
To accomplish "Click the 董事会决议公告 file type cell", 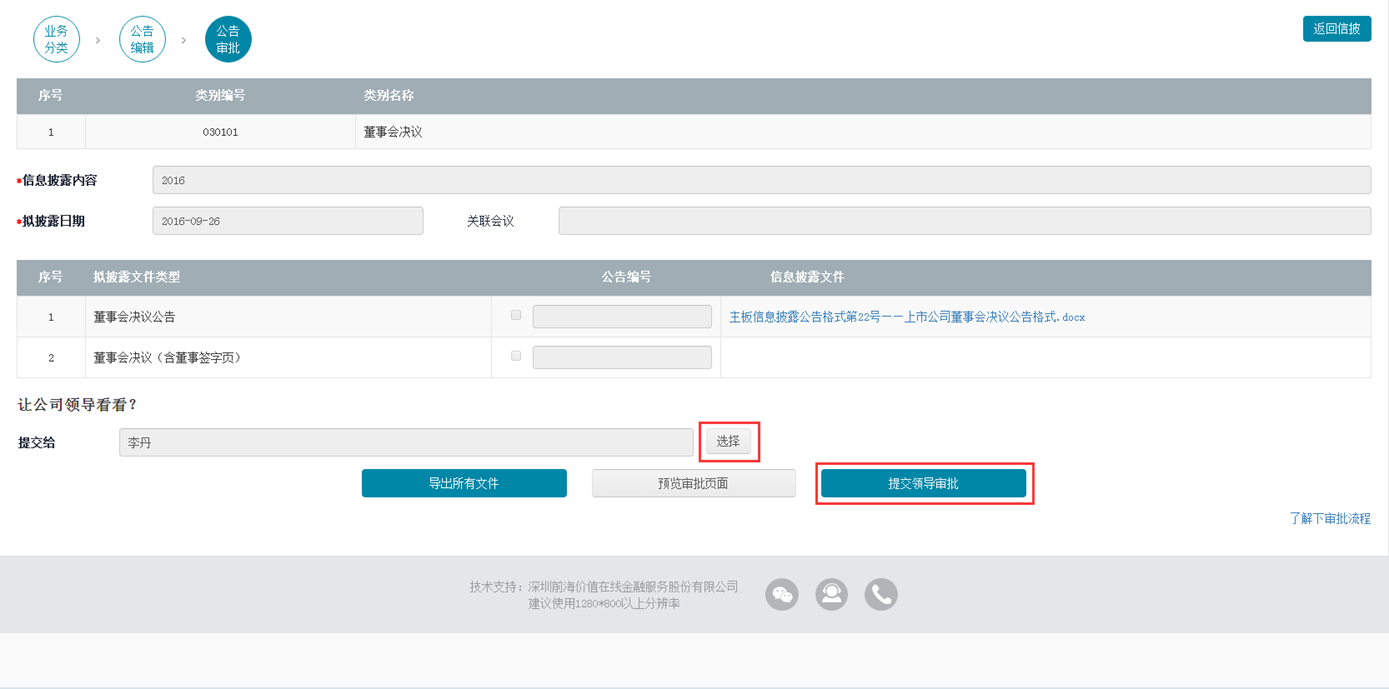I will pyautogui.click(x=288, y=317).
